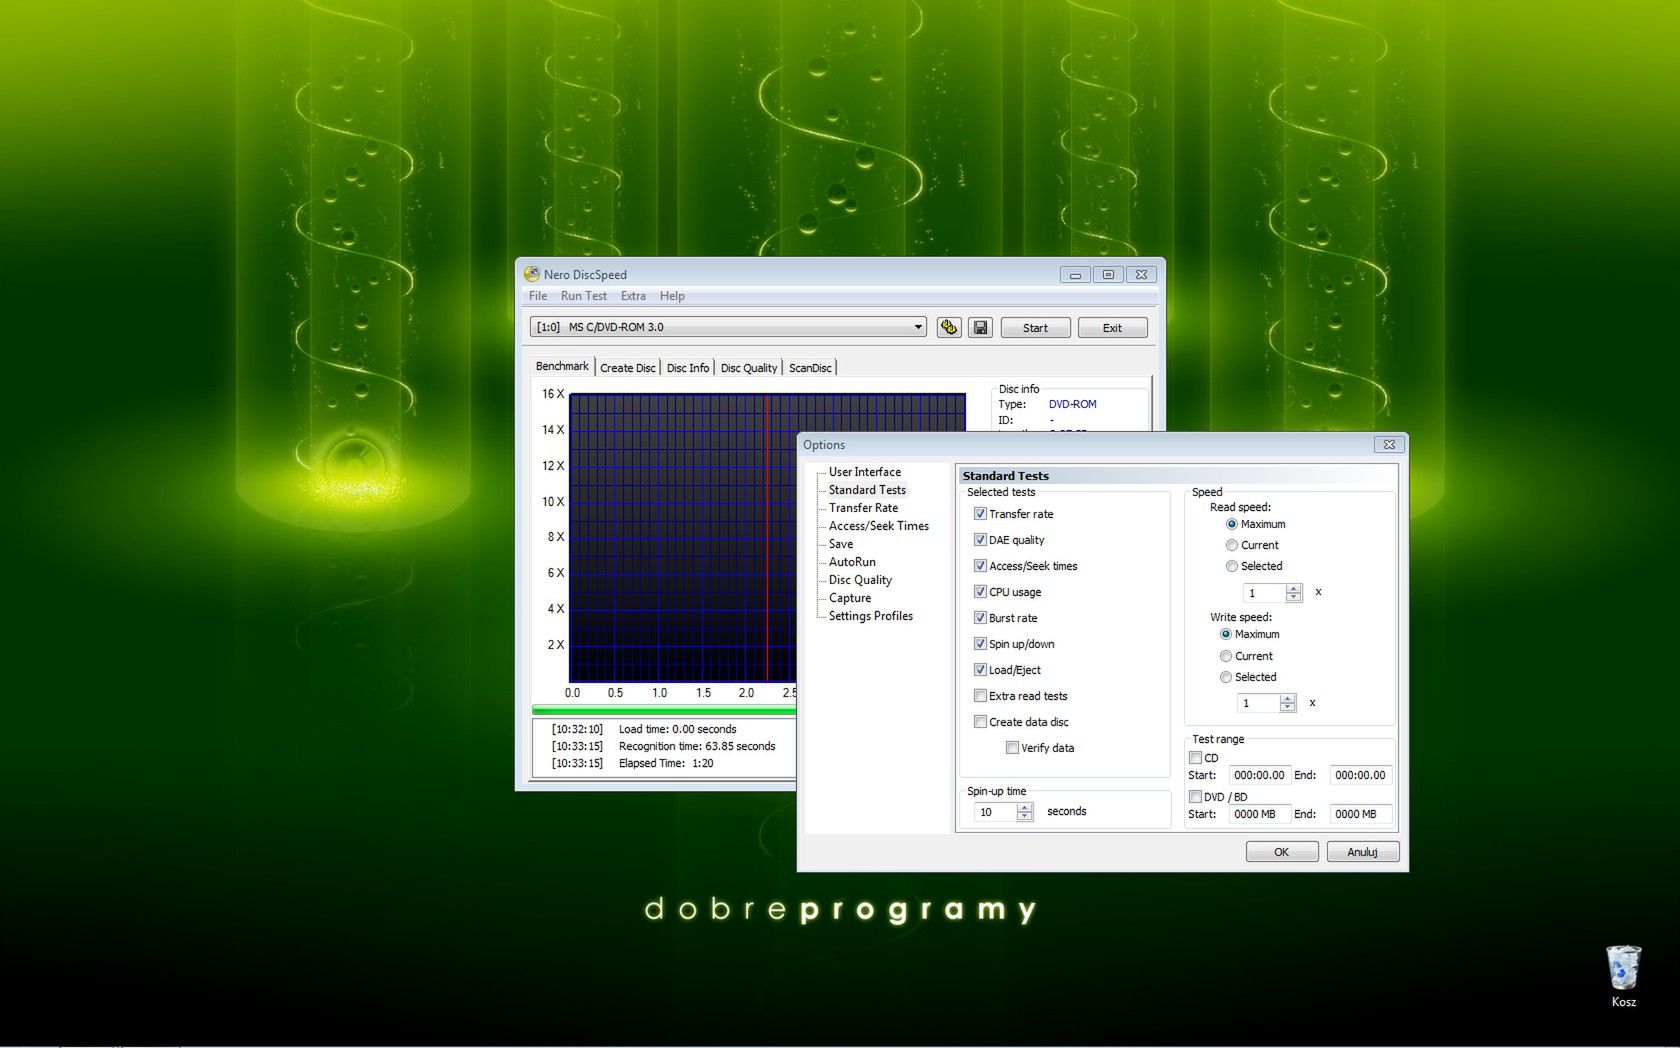Viewport: 1680px width, 1048px height.
Task: Select Capture in options tree
Action: coord(850,598)
